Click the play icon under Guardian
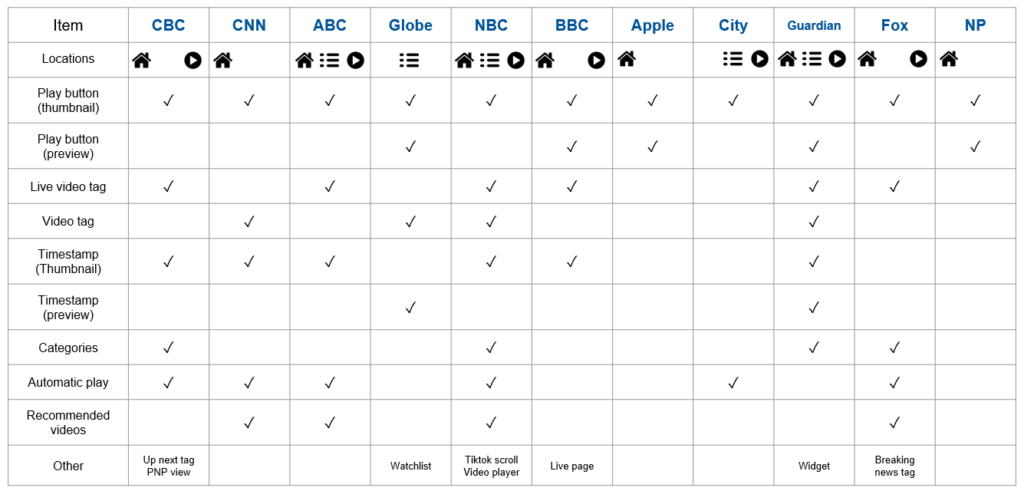Screen dimensions: 1024x491 click(x=838, y=59)
